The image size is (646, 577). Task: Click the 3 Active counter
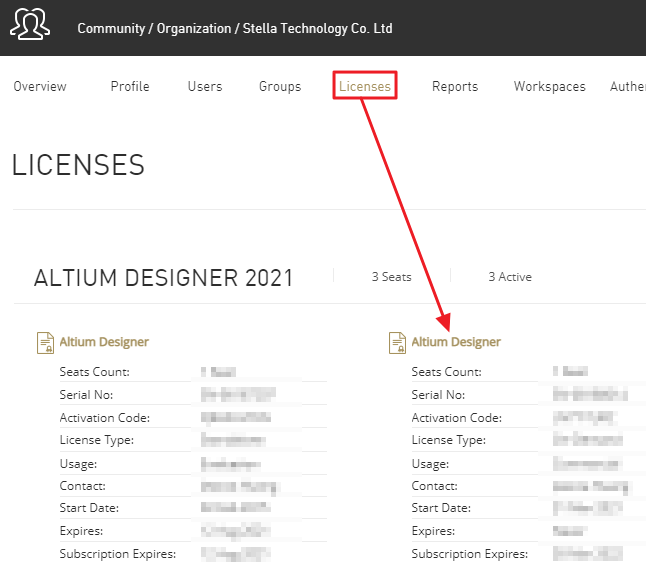pos(510,277)
